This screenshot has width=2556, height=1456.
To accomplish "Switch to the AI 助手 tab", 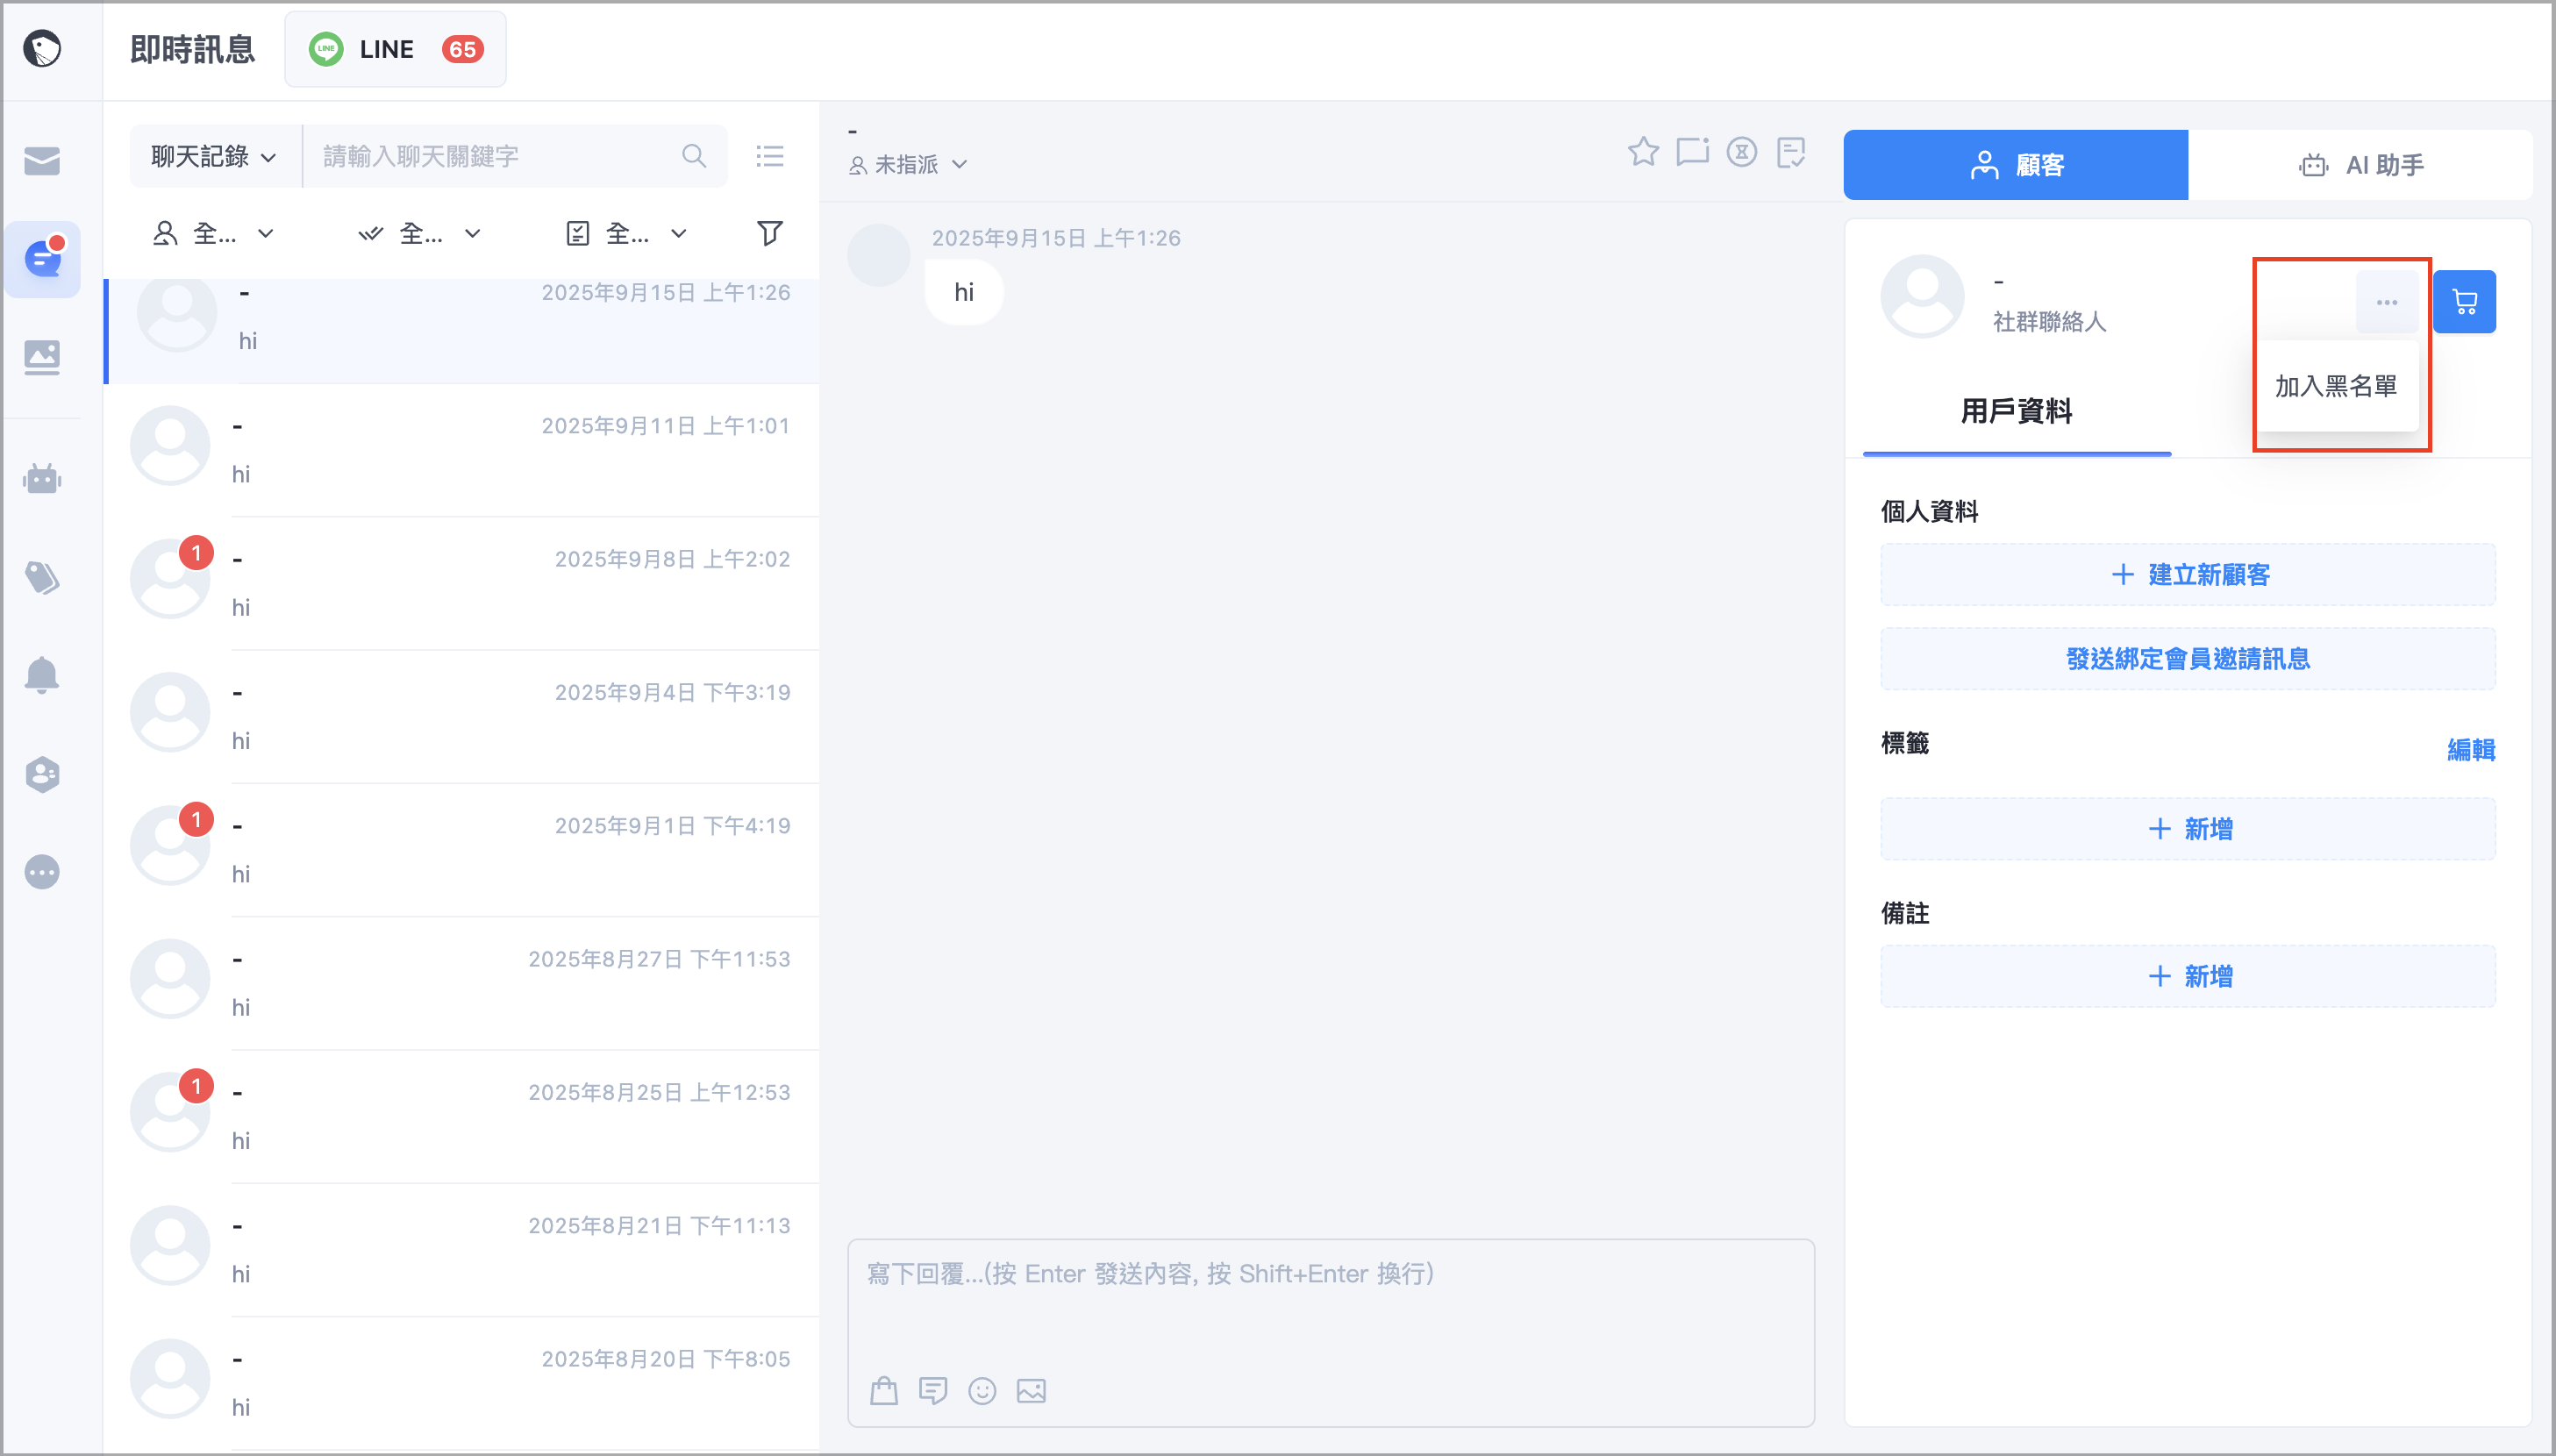I will [2360, 164].
